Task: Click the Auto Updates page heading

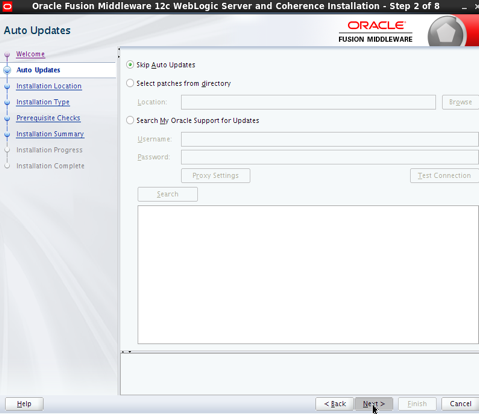Action: [37, 30]
